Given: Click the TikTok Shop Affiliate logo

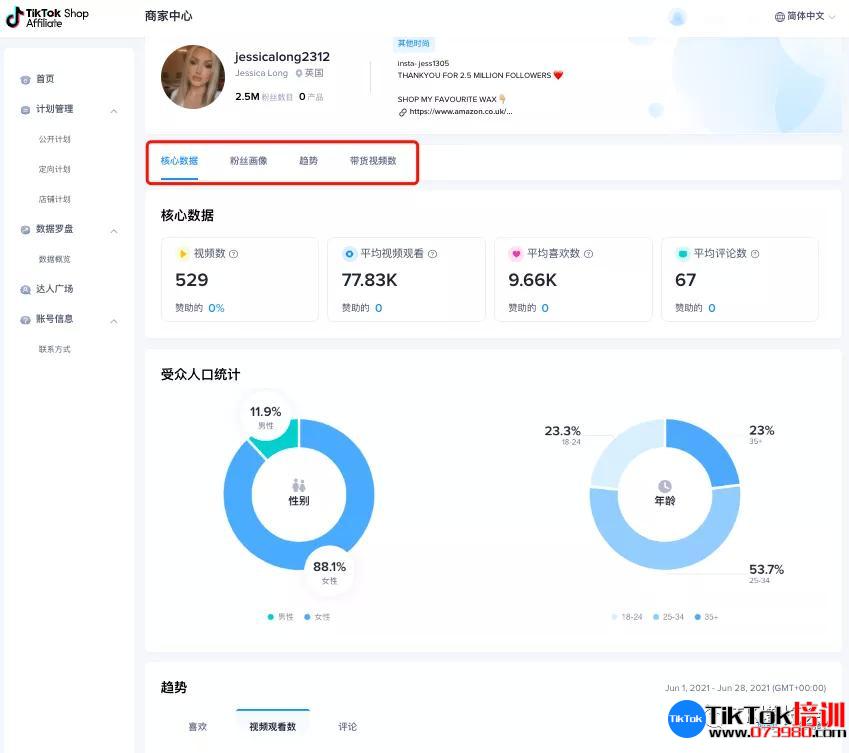Looking at the screenshot, I should click(x=47, y=17).
